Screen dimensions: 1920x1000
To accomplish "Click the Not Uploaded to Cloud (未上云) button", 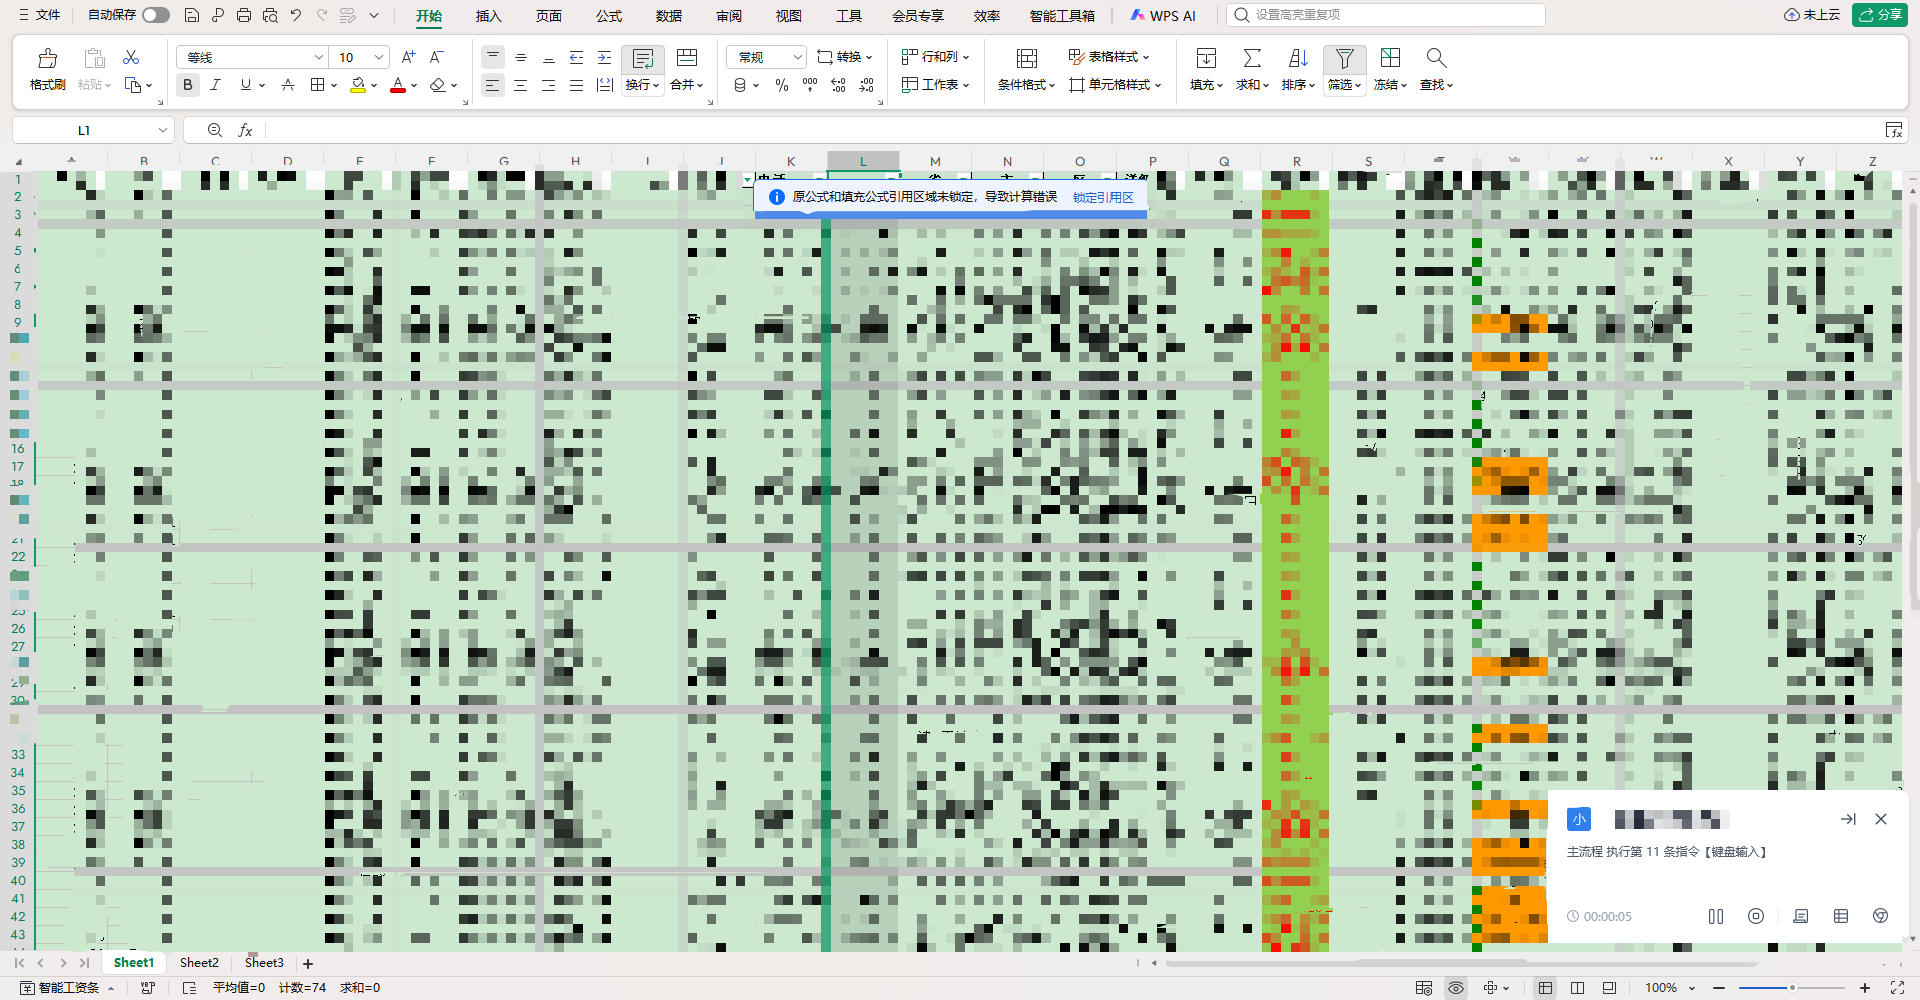I will coord(1812,15).
